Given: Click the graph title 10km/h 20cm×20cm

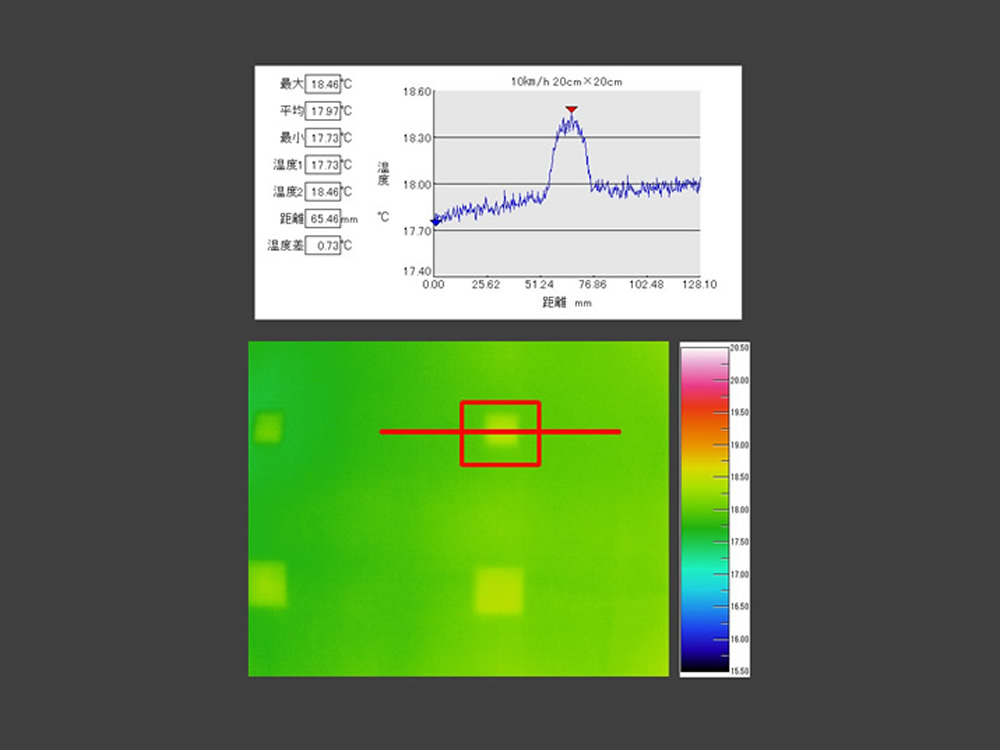Looking at the screenshot, I should click(566, 81).
